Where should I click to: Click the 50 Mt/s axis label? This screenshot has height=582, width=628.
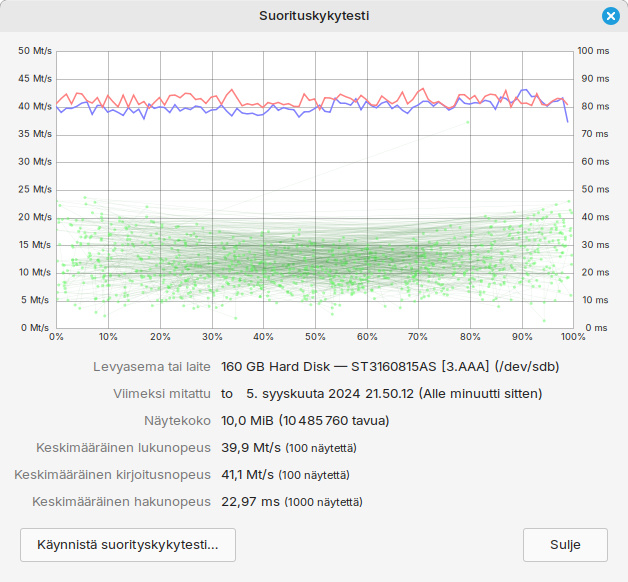tap(35, 51)
